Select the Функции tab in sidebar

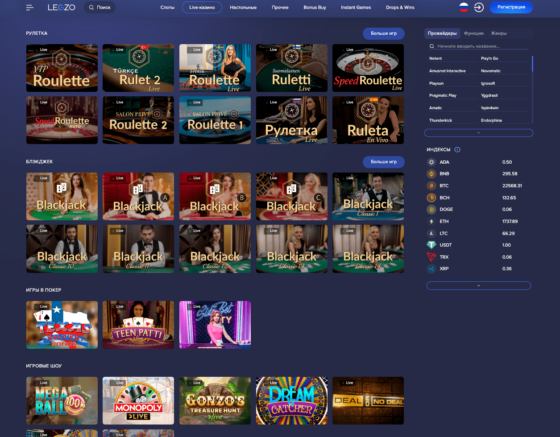[474, 33]
